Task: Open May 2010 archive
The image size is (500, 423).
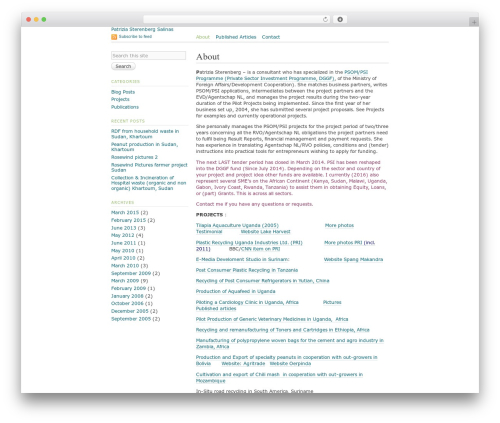Action: (x=123, y=251)
